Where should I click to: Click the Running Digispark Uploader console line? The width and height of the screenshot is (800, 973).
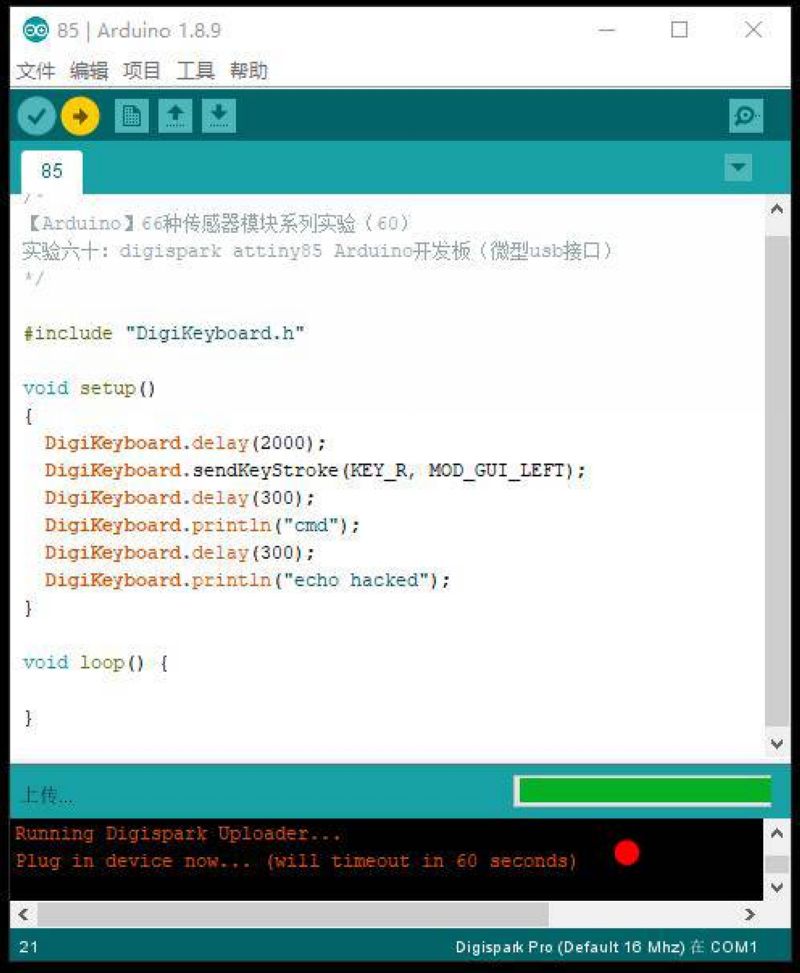tap(178, 833)
